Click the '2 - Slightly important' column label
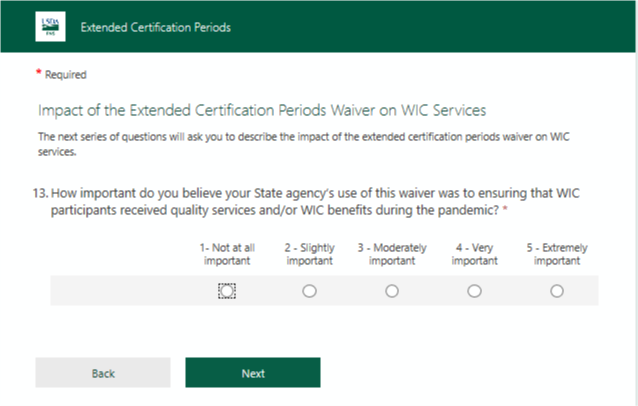The image size is (638, 406). pos(309,254)
